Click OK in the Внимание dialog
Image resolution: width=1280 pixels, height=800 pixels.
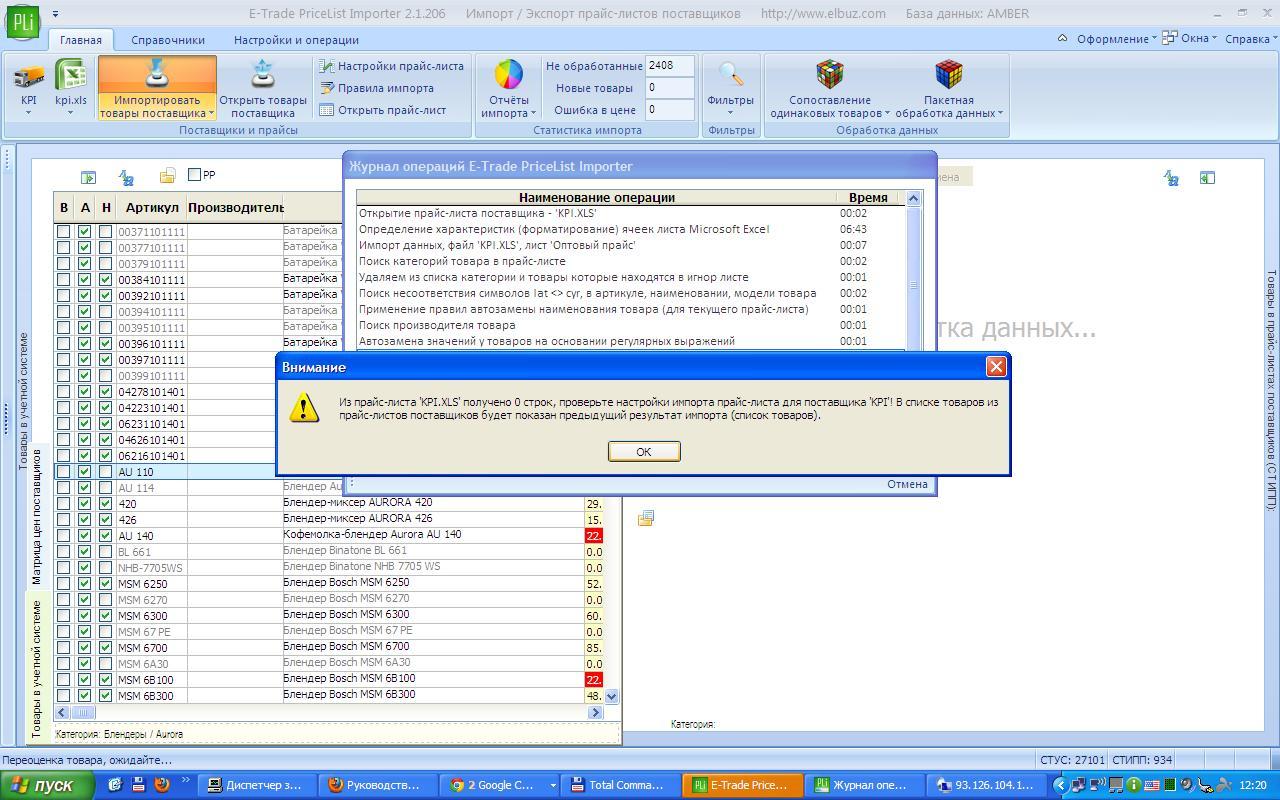point(644,452)
